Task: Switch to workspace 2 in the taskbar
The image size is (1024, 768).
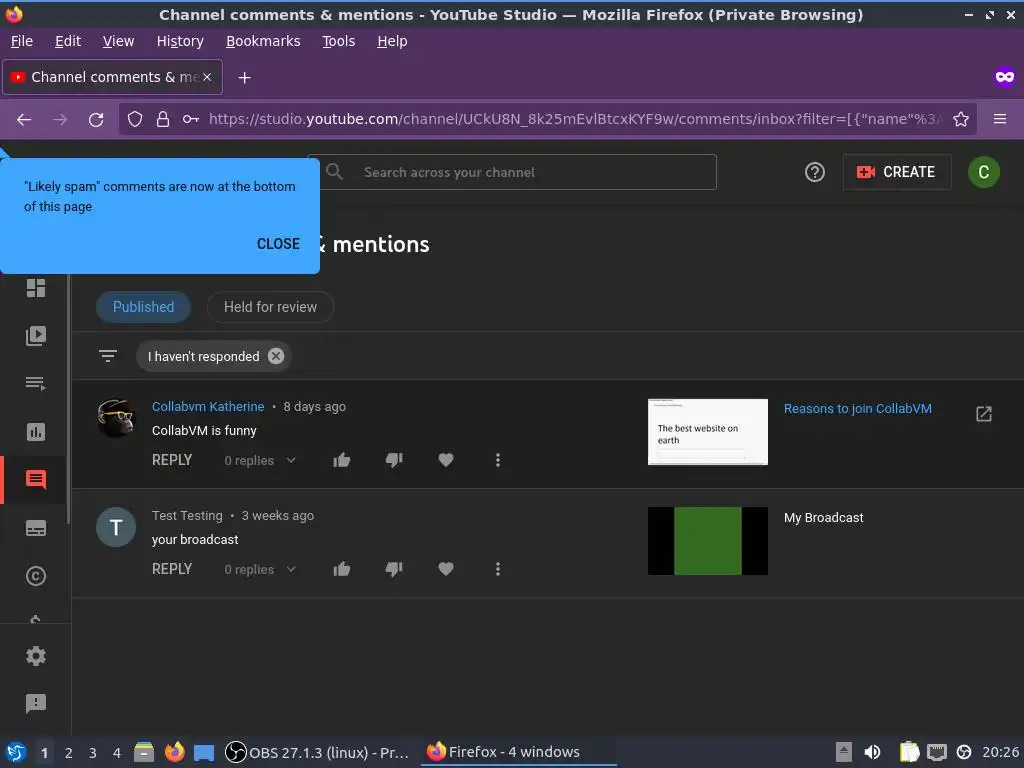Action: (x=69, y=753)
